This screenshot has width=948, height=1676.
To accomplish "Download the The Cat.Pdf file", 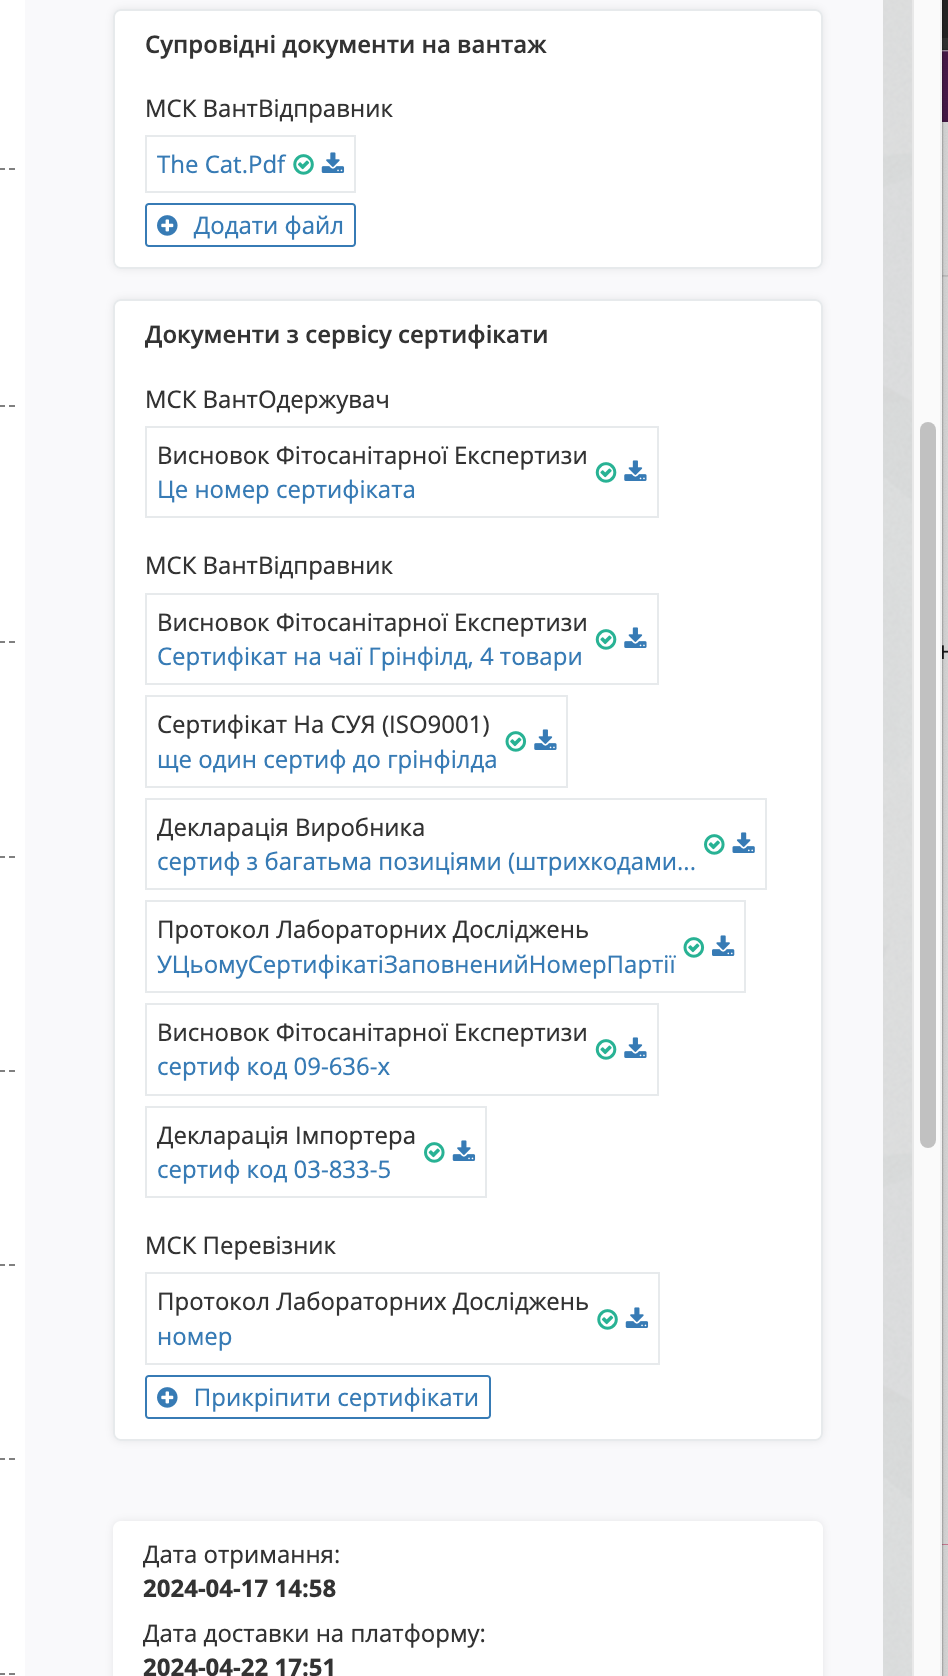I will (333, 164).
